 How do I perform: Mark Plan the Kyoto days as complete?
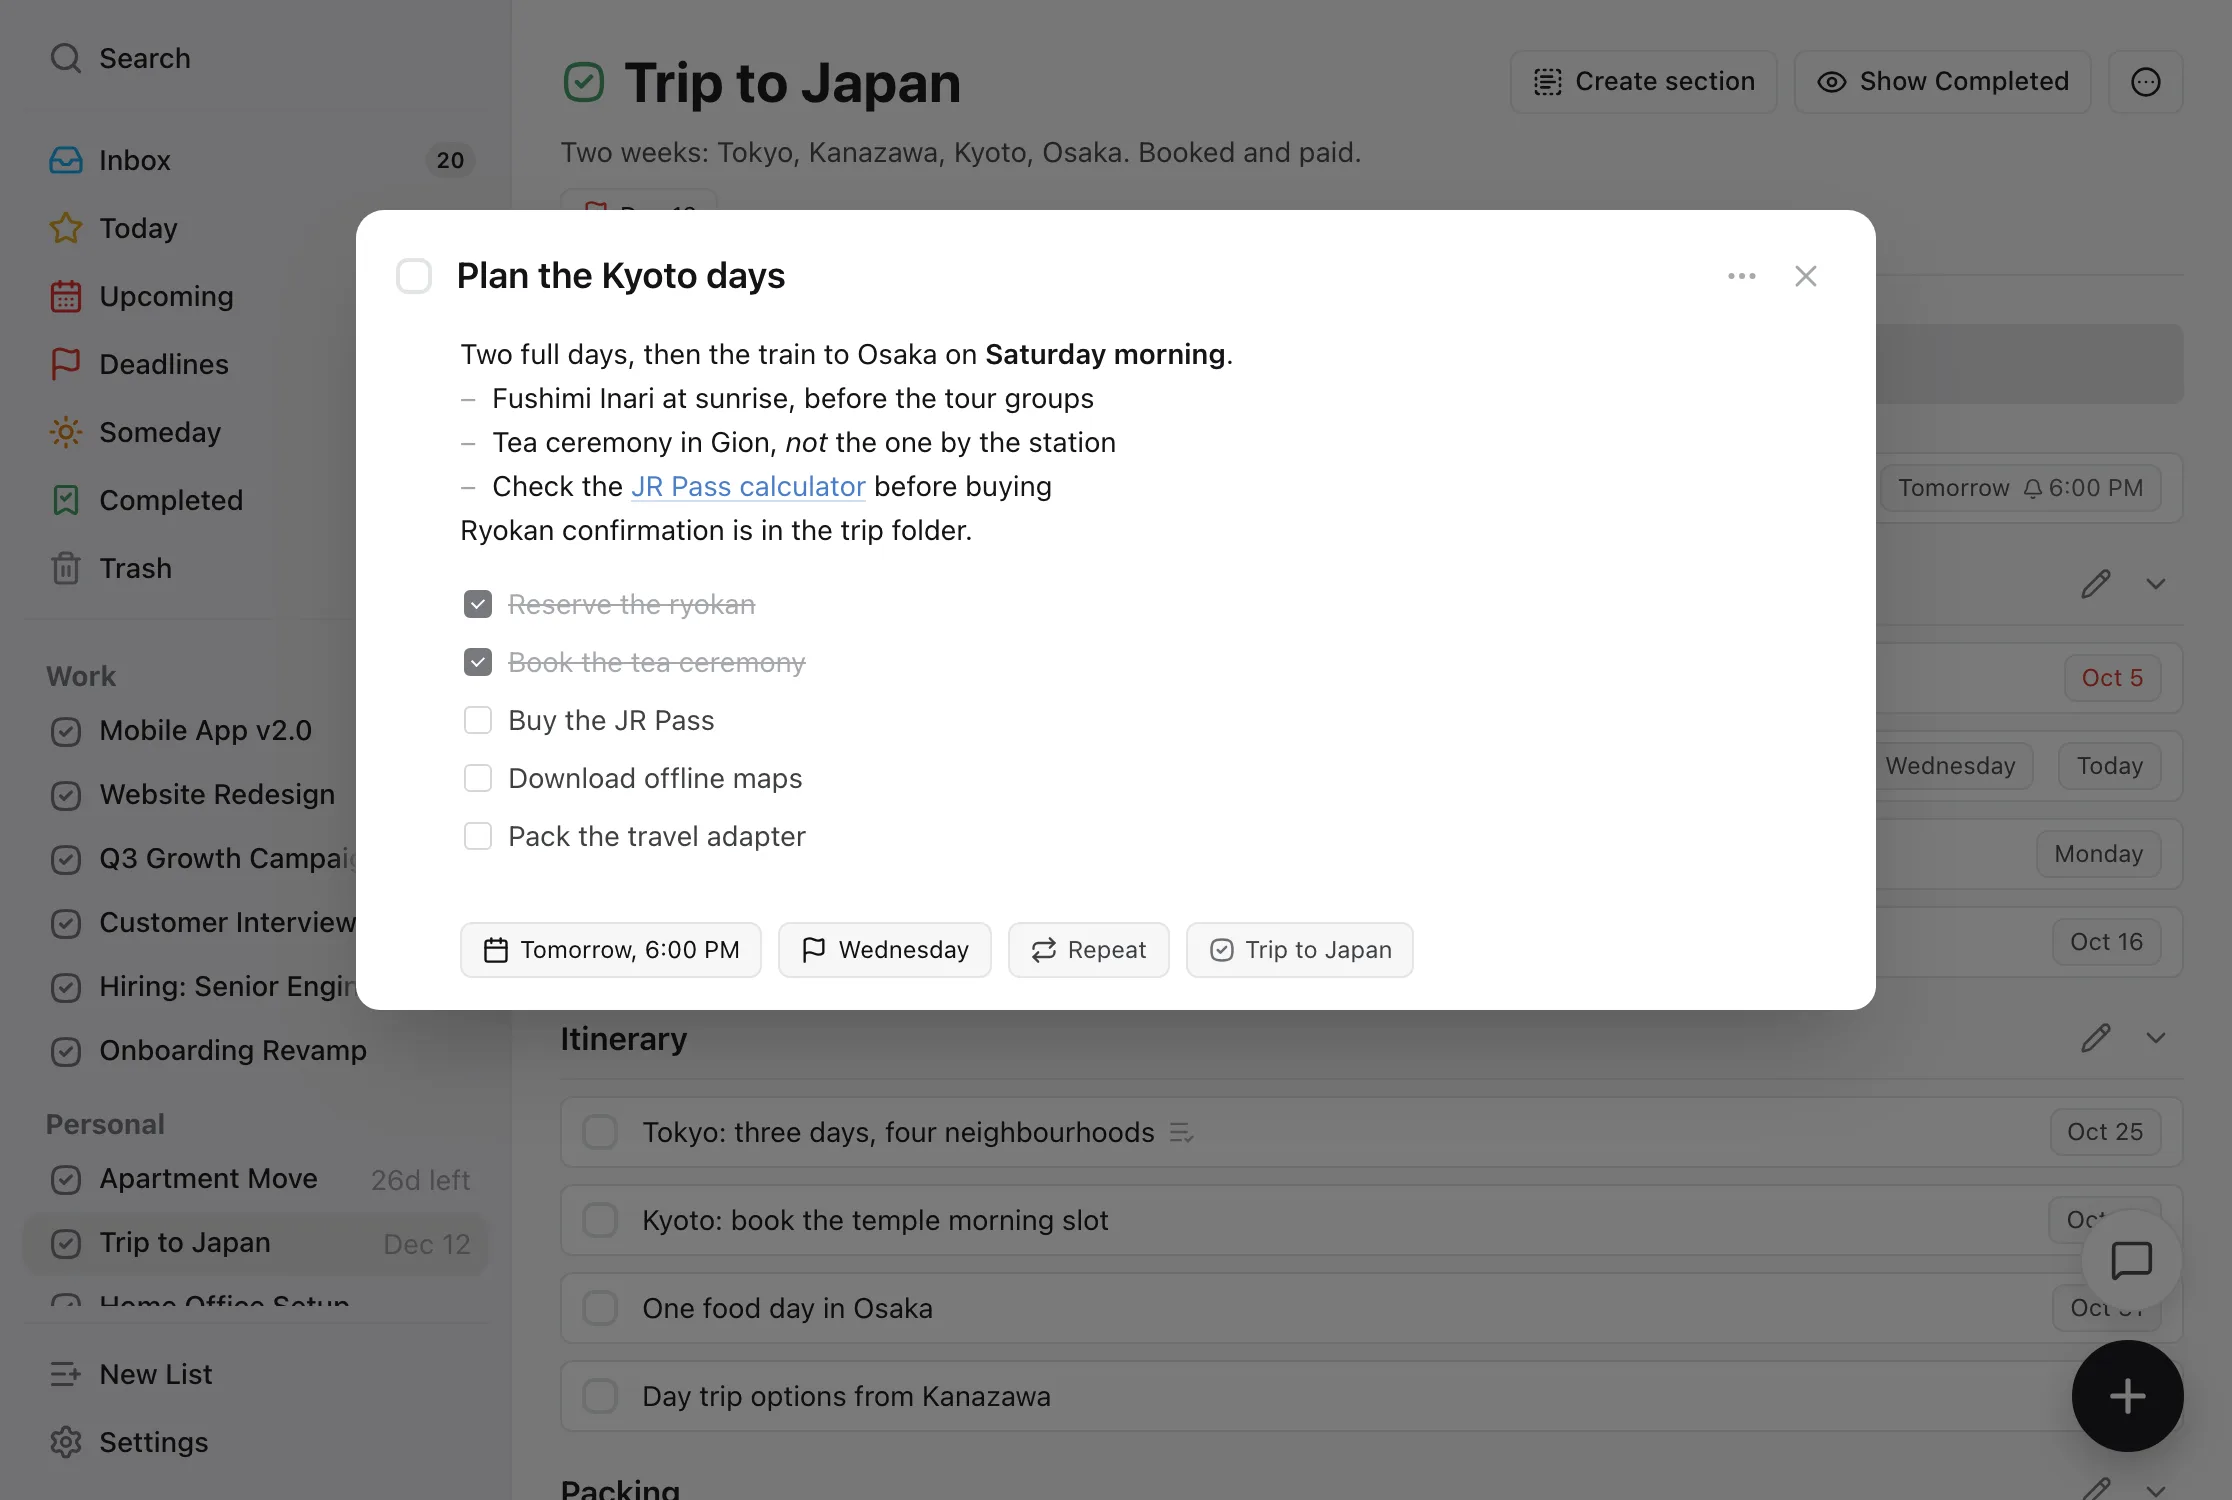click(414, 276)
